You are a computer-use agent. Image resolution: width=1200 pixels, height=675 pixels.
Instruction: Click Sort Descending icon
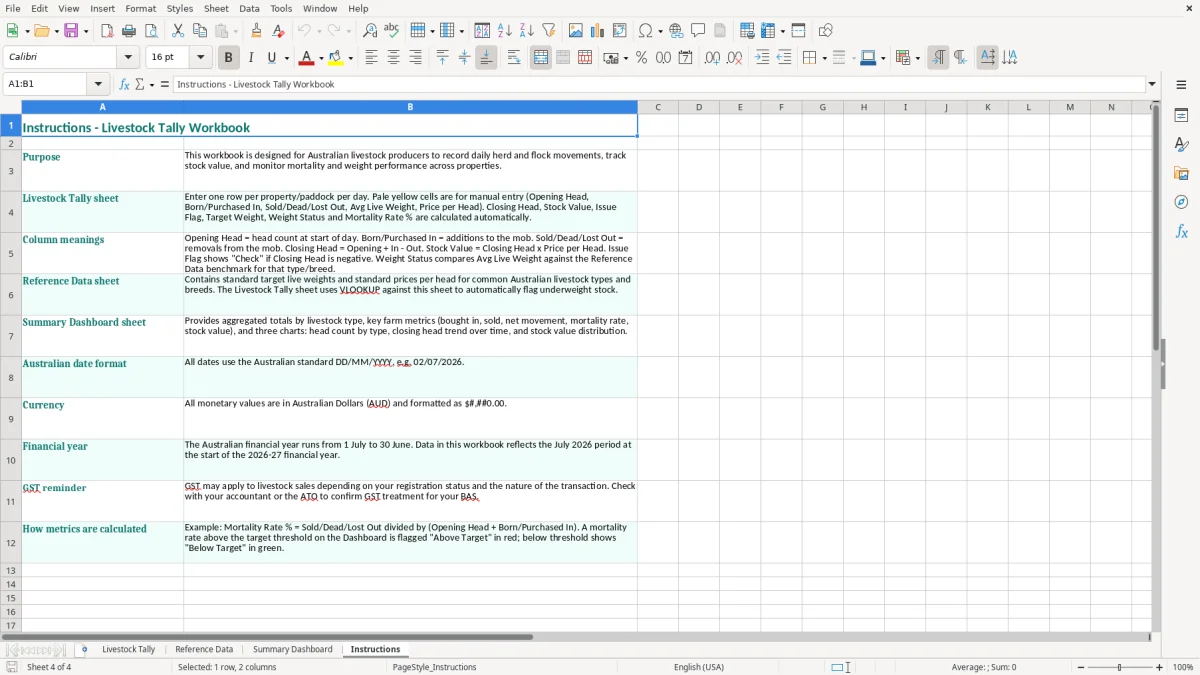coord(527,31)
